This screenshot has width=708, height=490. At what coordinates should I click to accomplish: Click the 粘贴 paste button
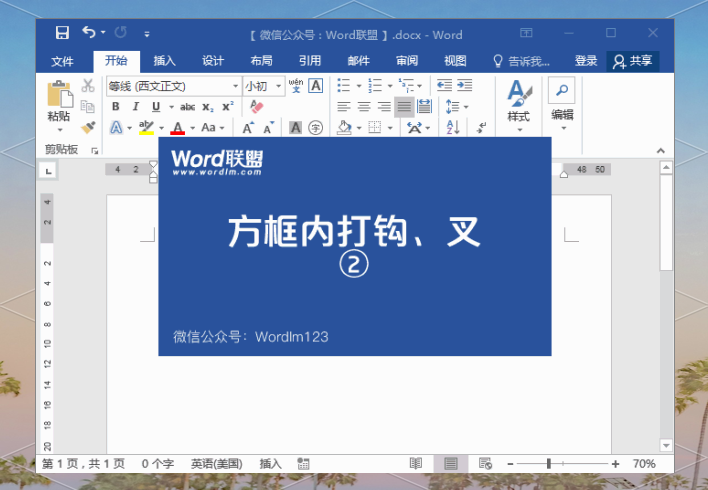click(x=59, y=101)
